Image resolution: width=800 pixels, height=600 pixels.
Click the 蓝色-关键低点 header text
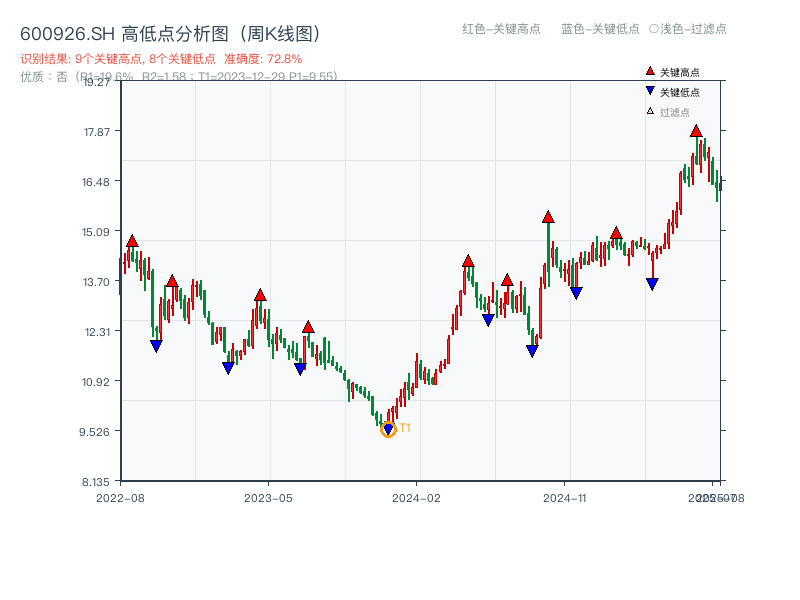pyautogui.click(x=601, y=29)
